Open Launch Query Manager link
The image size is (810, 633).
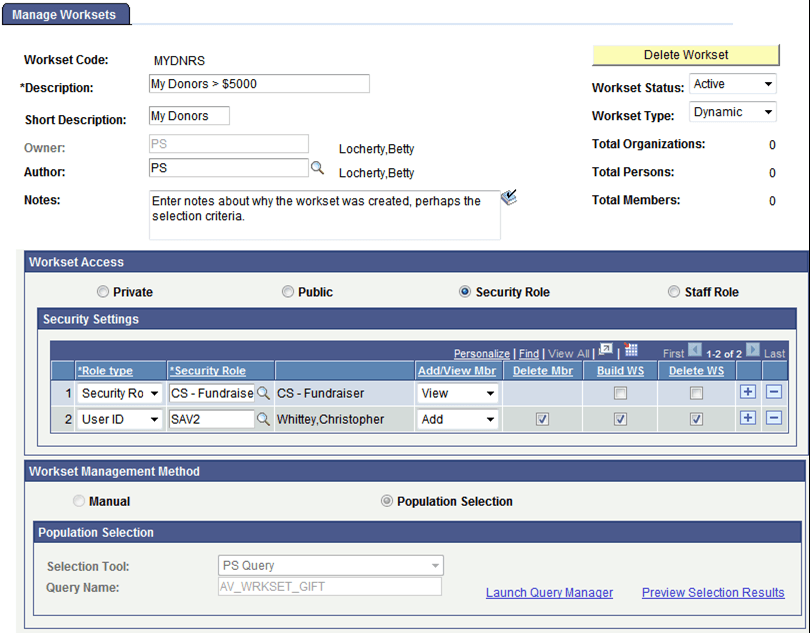pos(549,592)
